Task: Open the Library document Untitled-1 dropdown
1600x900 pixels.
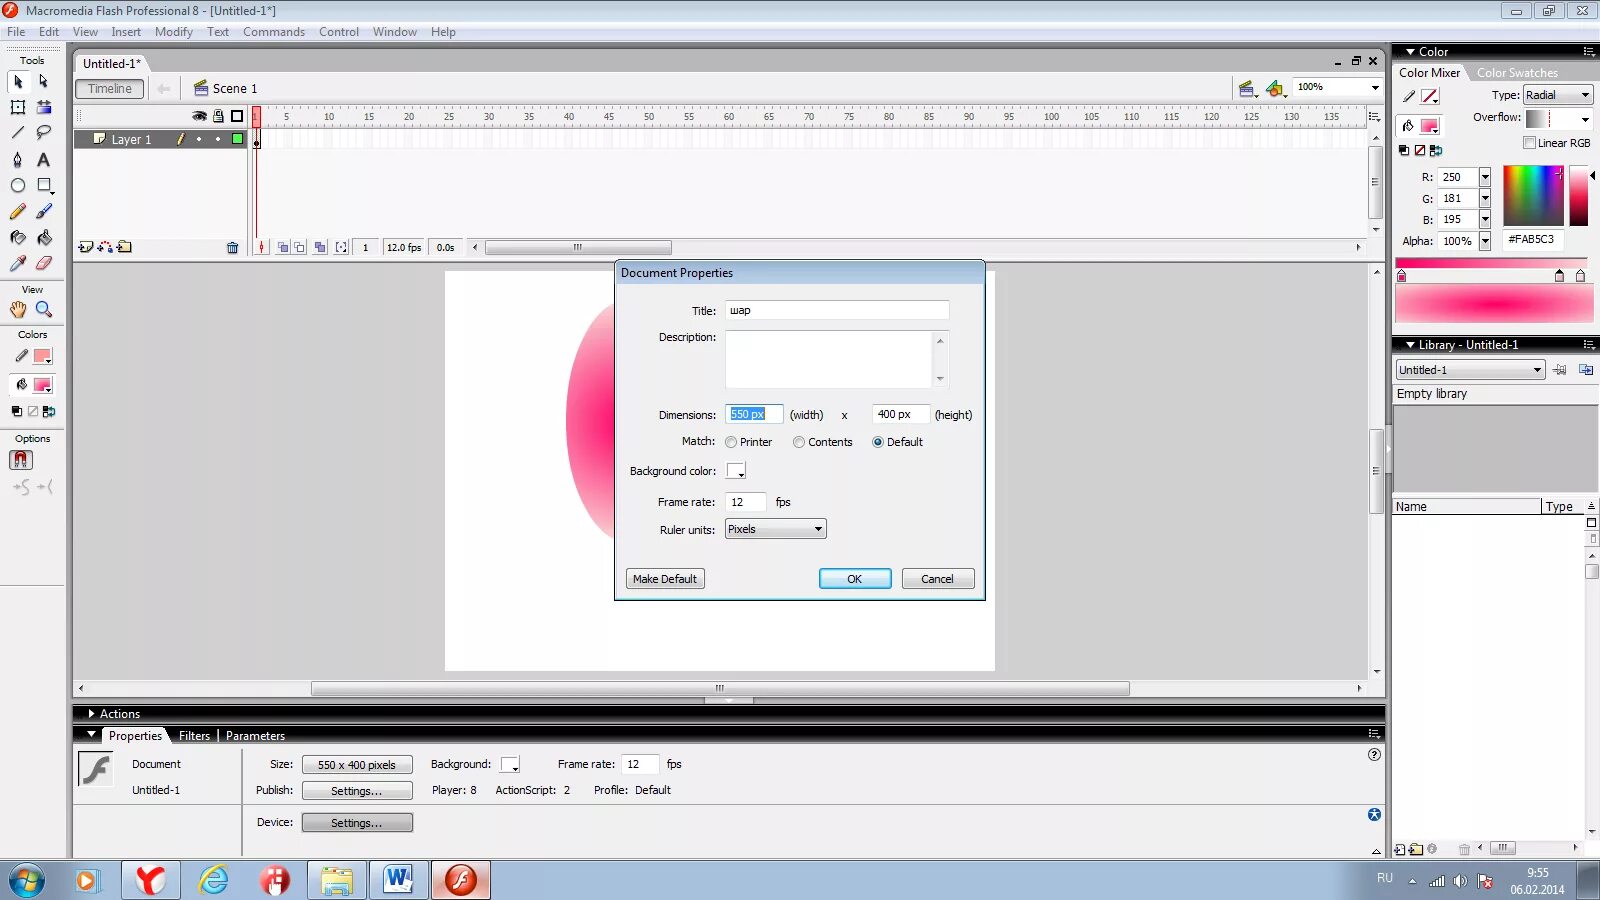Action: click(1471, 370)
